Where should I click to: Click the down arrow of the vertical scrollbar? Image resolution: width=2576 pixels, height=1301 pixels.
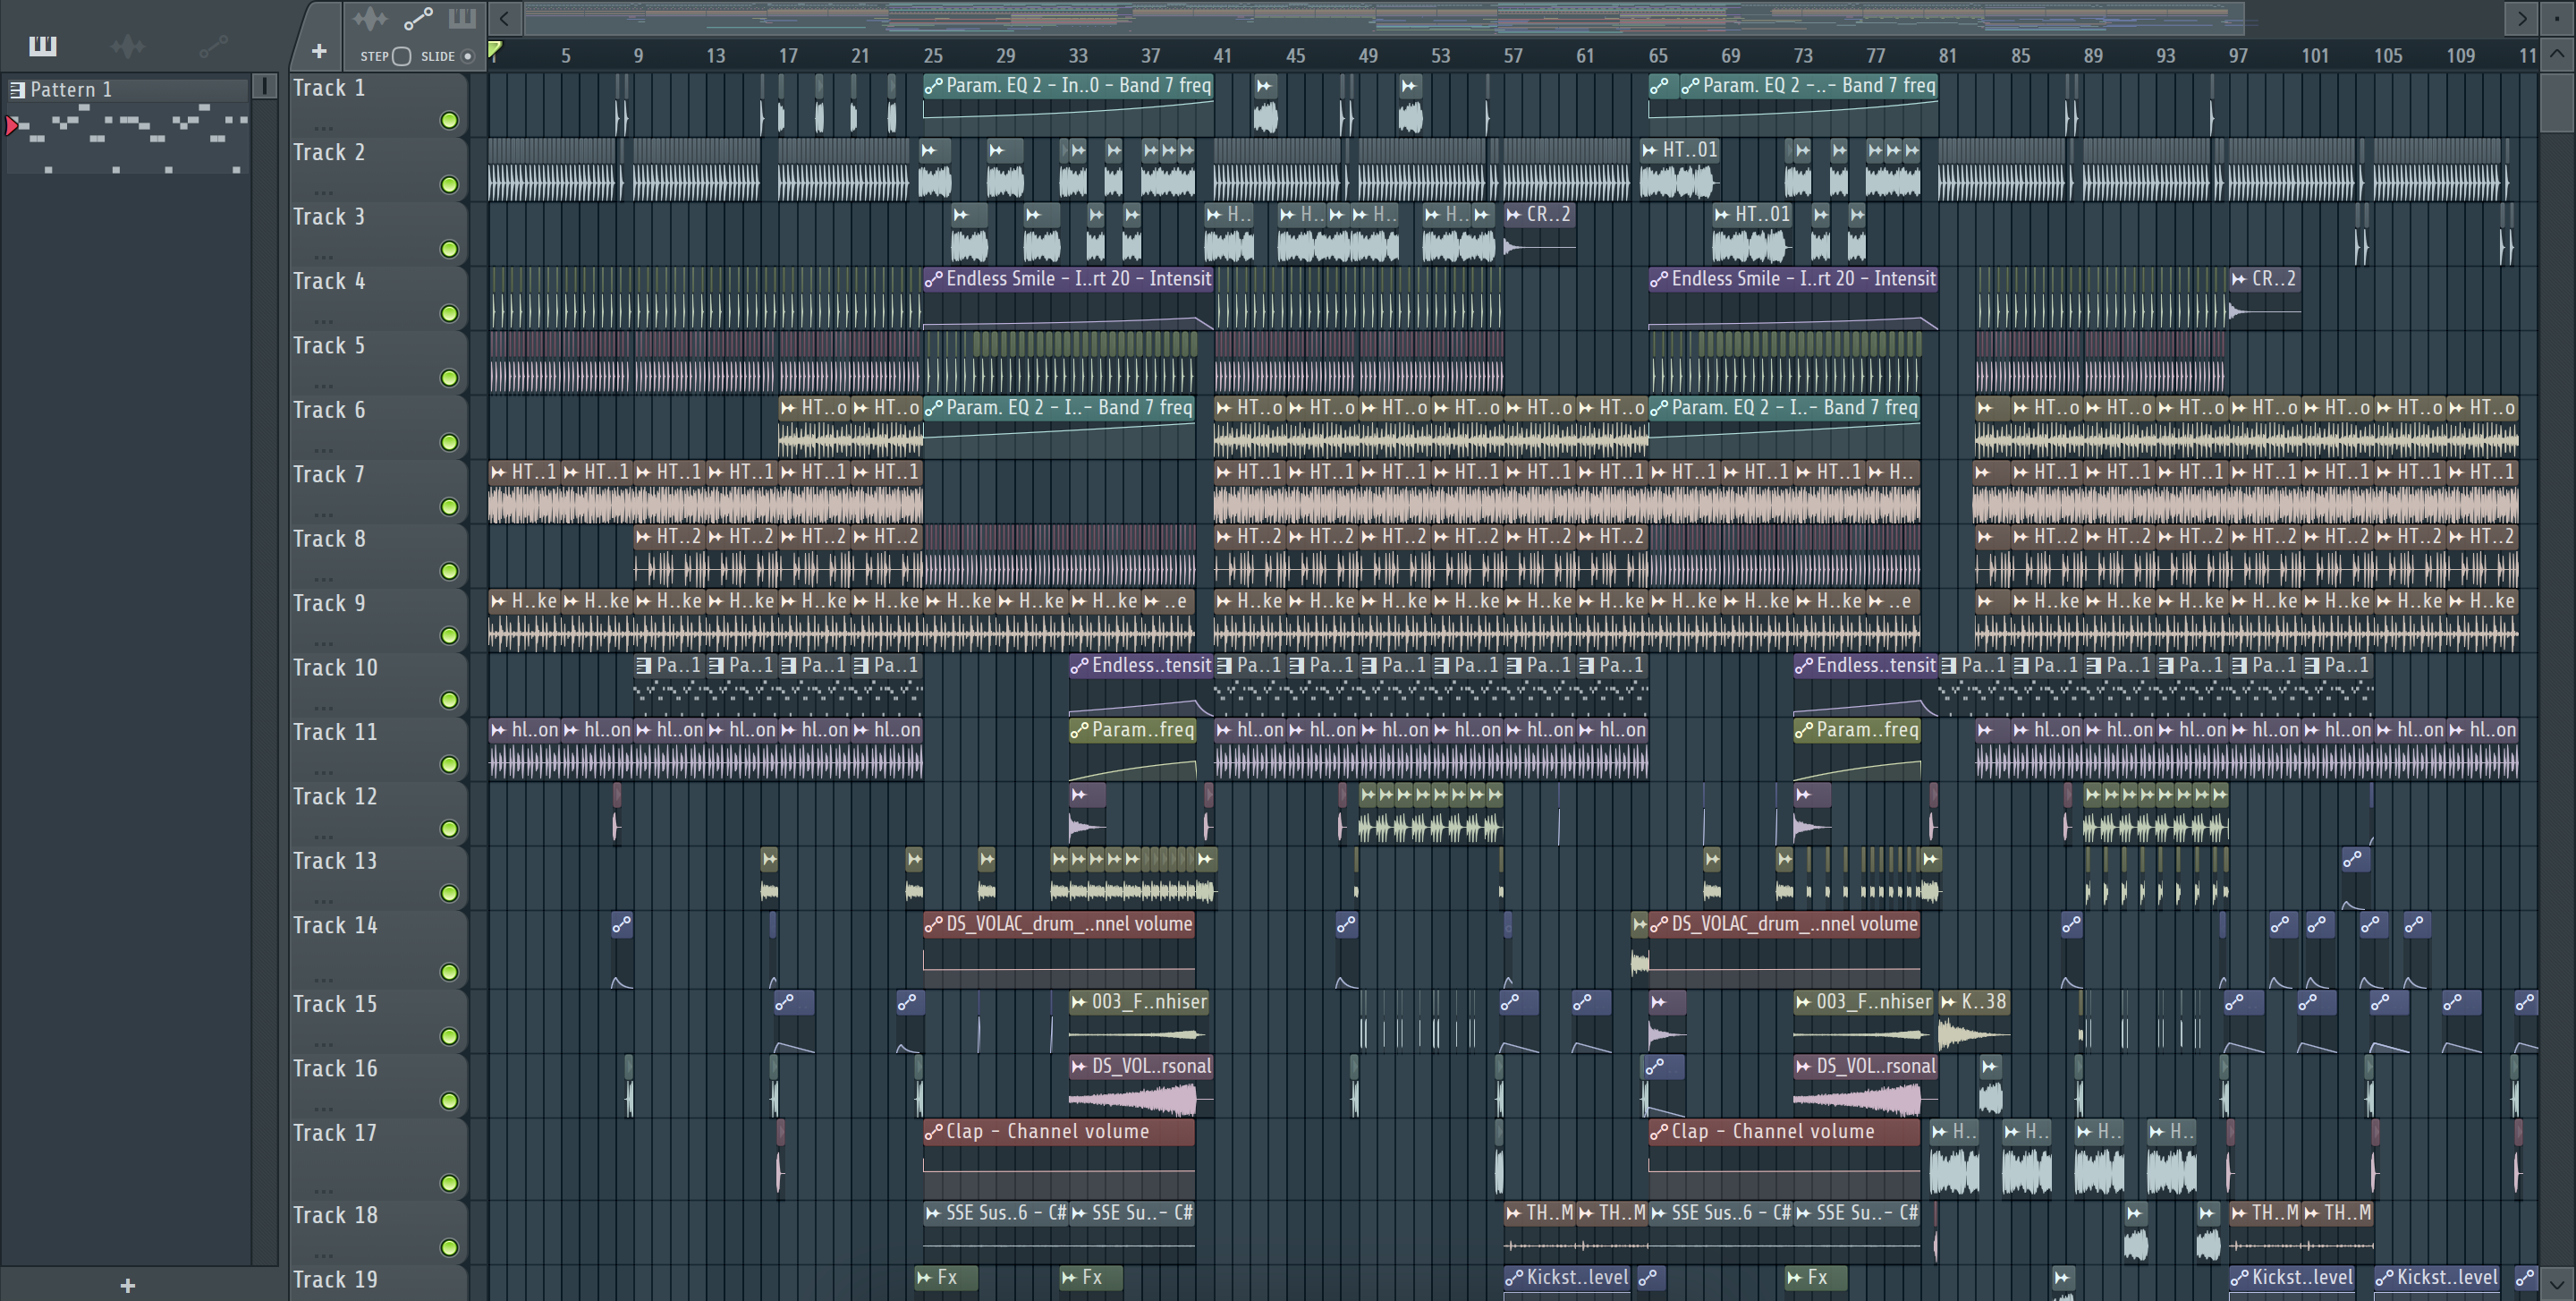coord(2557,1283)
